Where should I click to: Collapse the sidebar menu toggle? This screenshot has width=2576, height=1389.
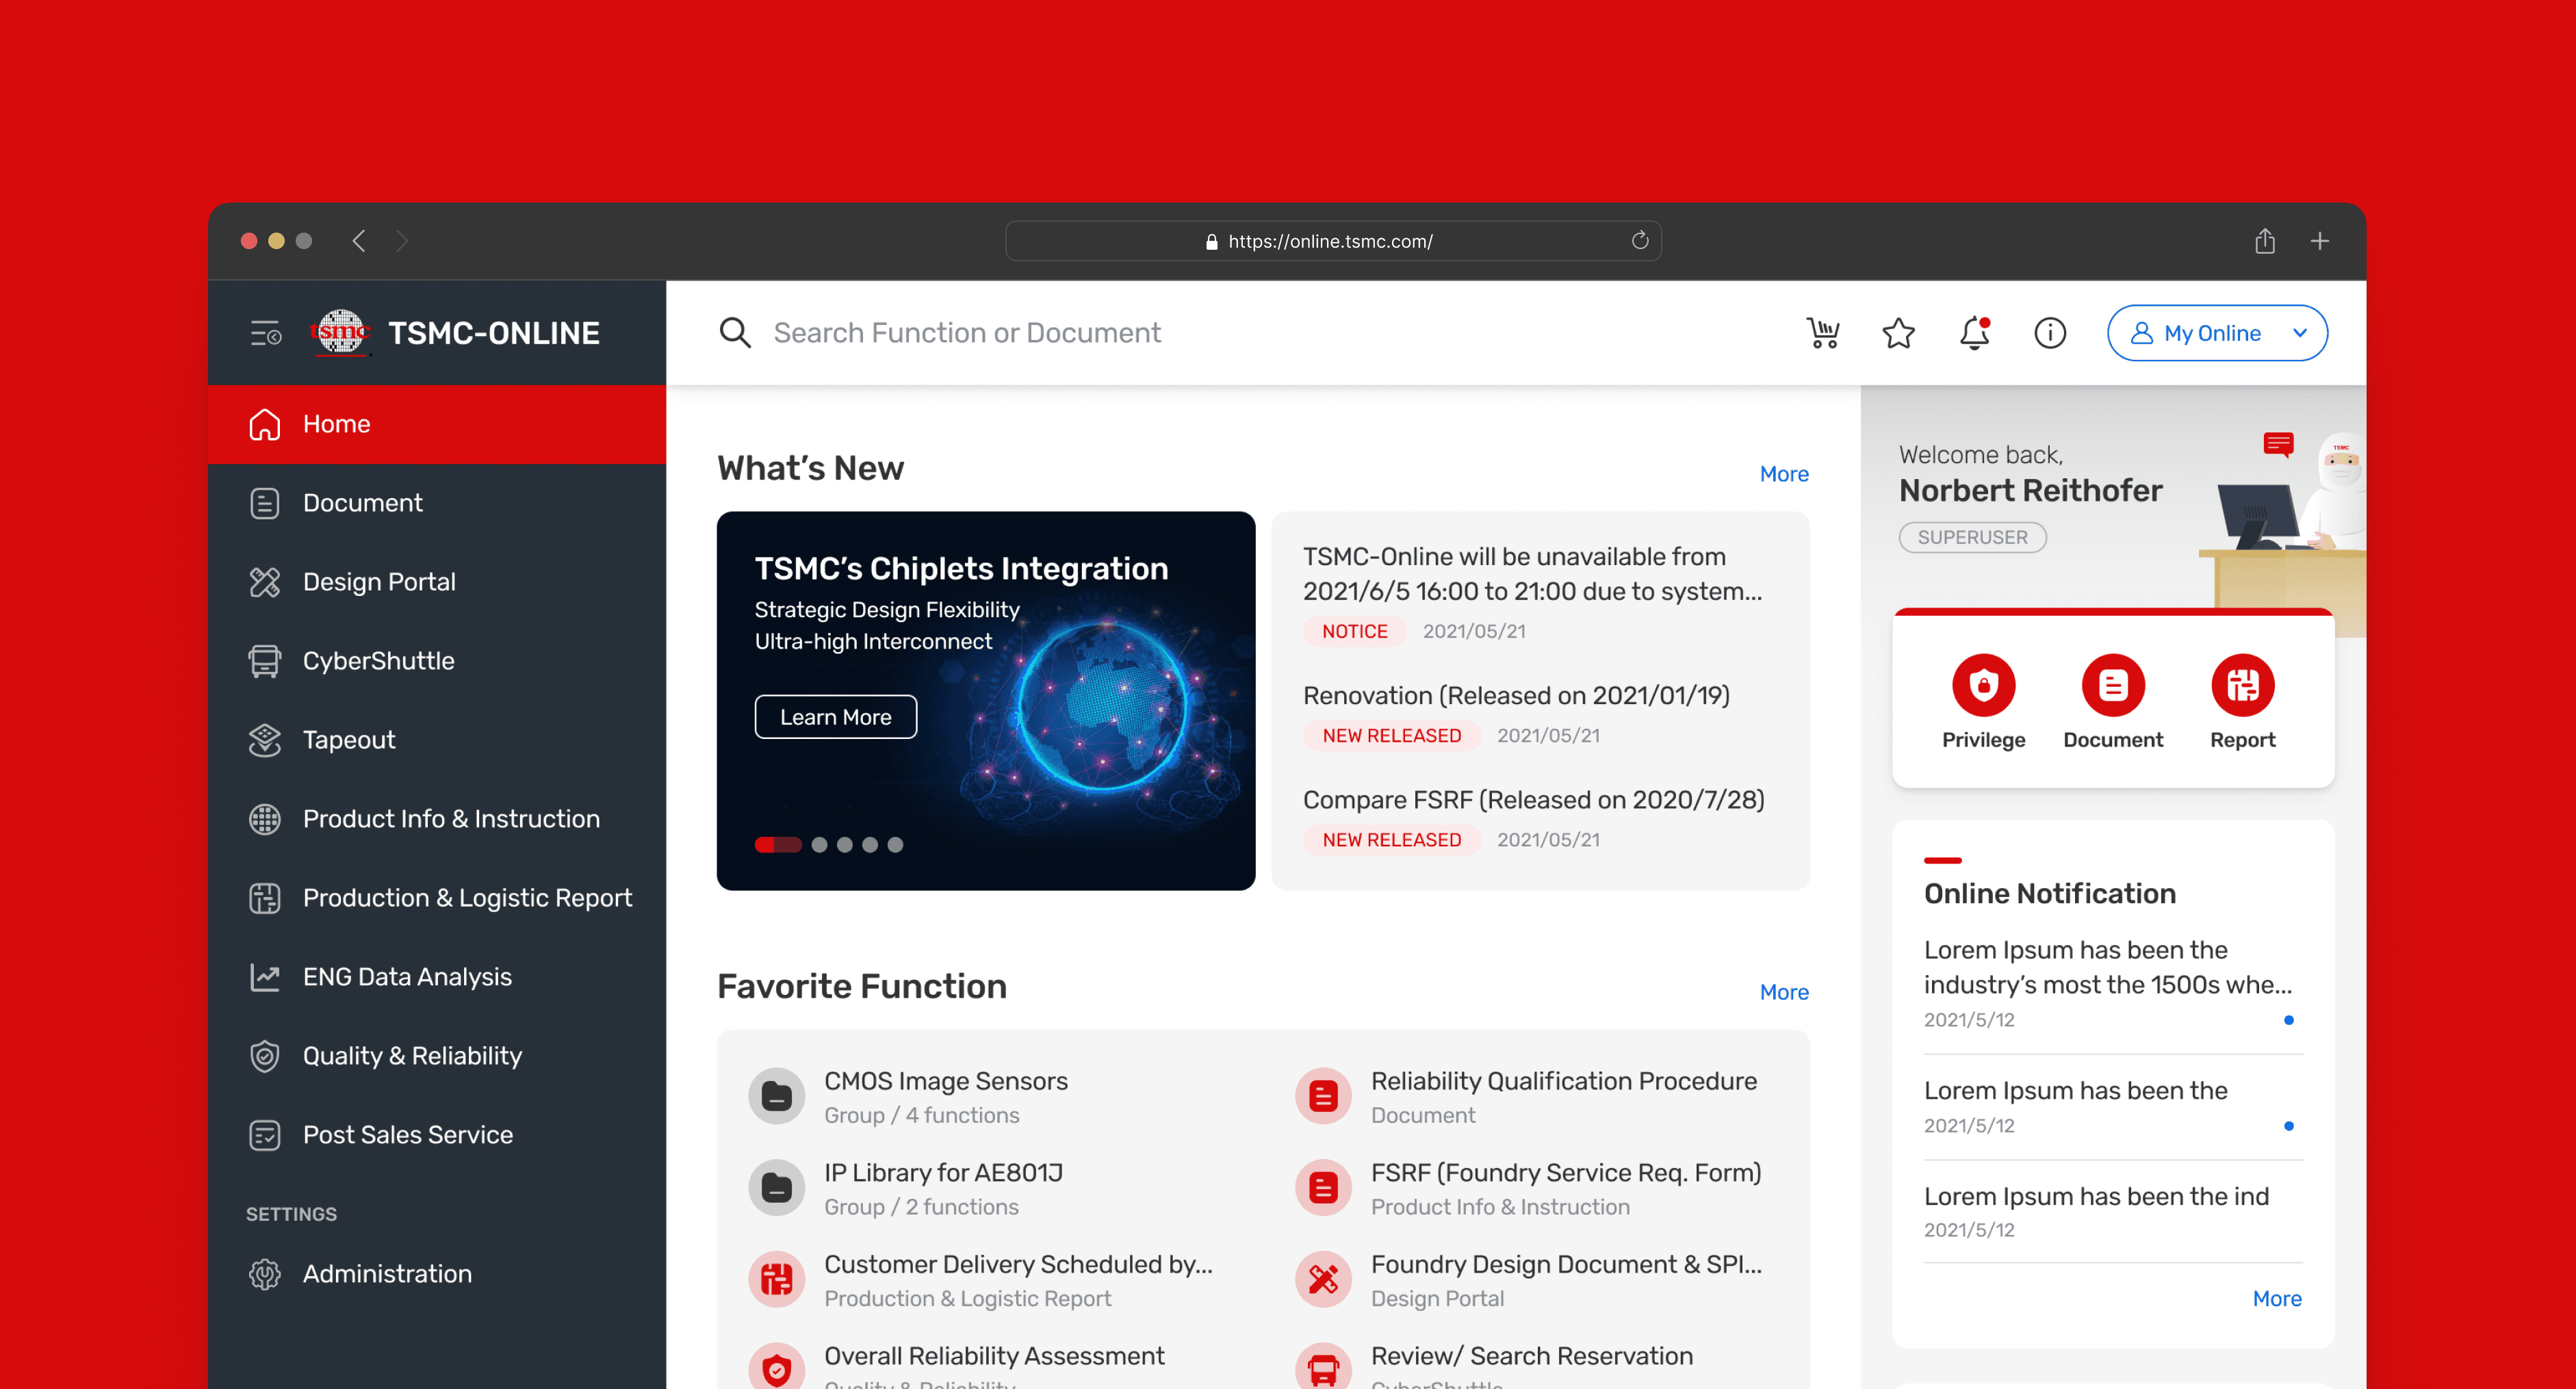[265, 333]
